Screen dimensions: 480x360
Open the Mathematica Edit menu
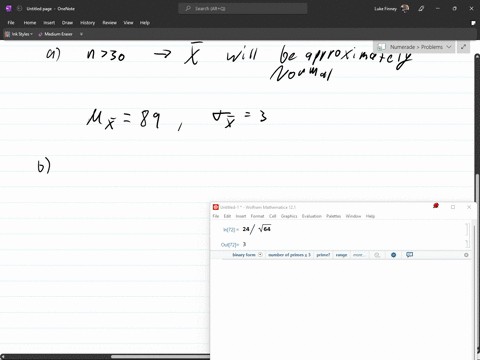point(227,216)
